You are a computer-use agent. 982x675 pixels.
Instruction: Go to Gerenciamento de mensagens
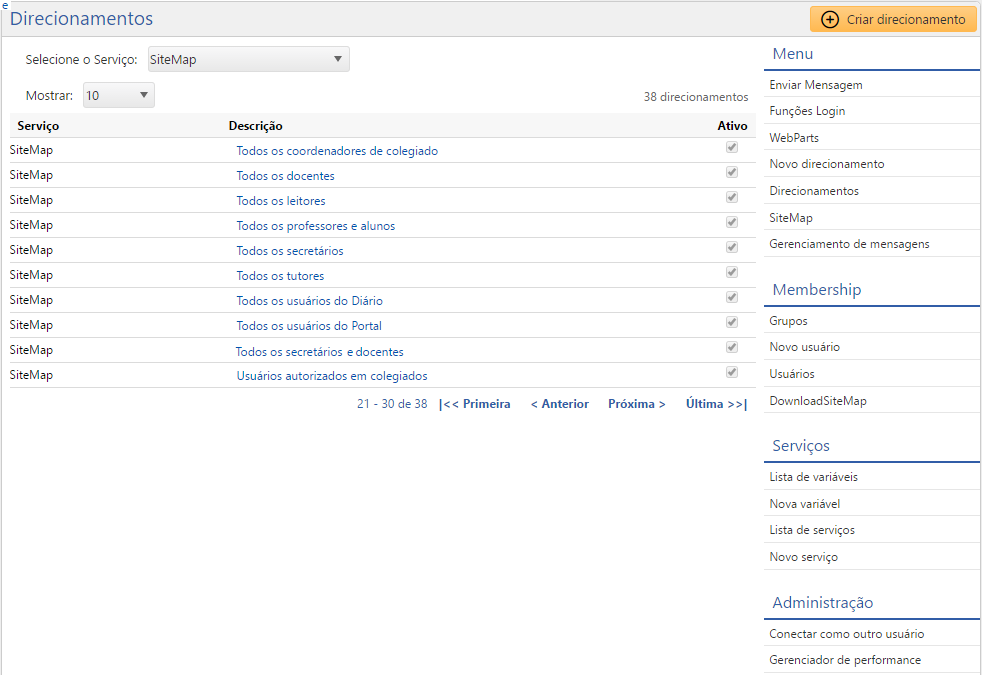coord(849,243)
